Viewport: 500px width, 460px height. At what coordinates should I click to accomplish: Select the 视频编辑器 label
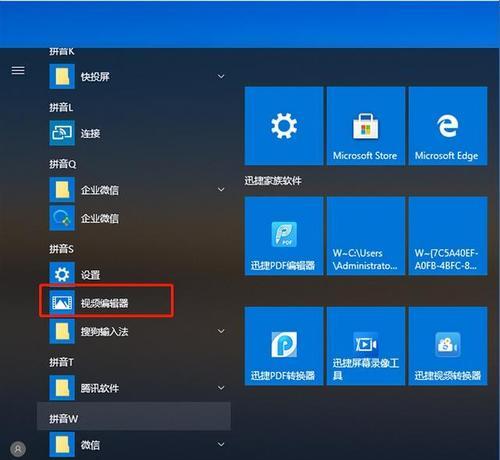pyautogui.click(x=104, y=303)
